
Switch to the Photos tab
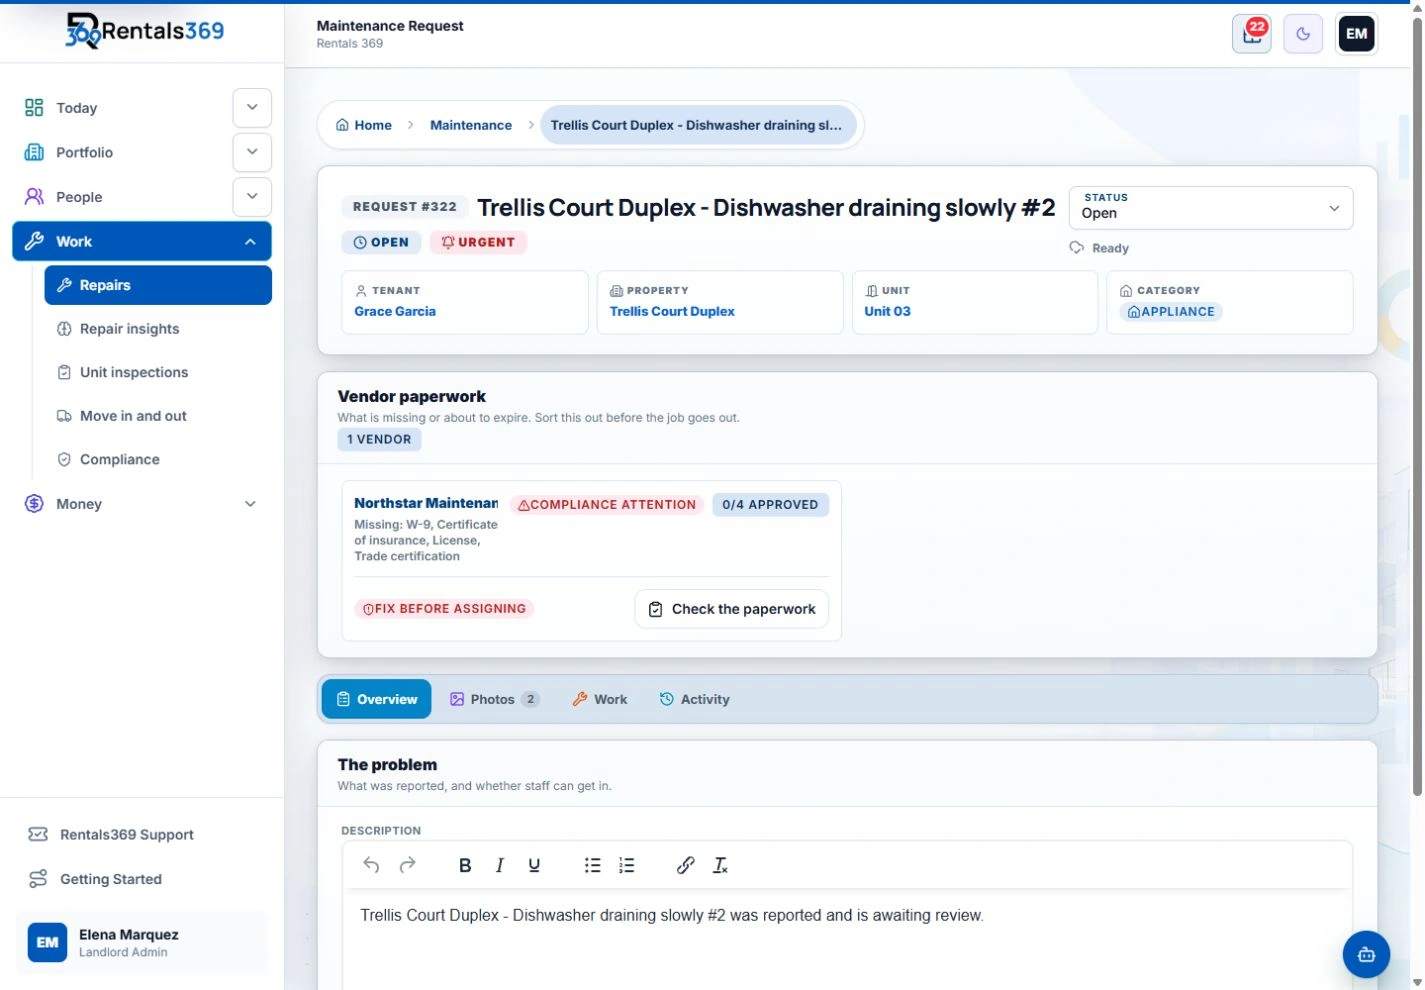tap(494, 699)
